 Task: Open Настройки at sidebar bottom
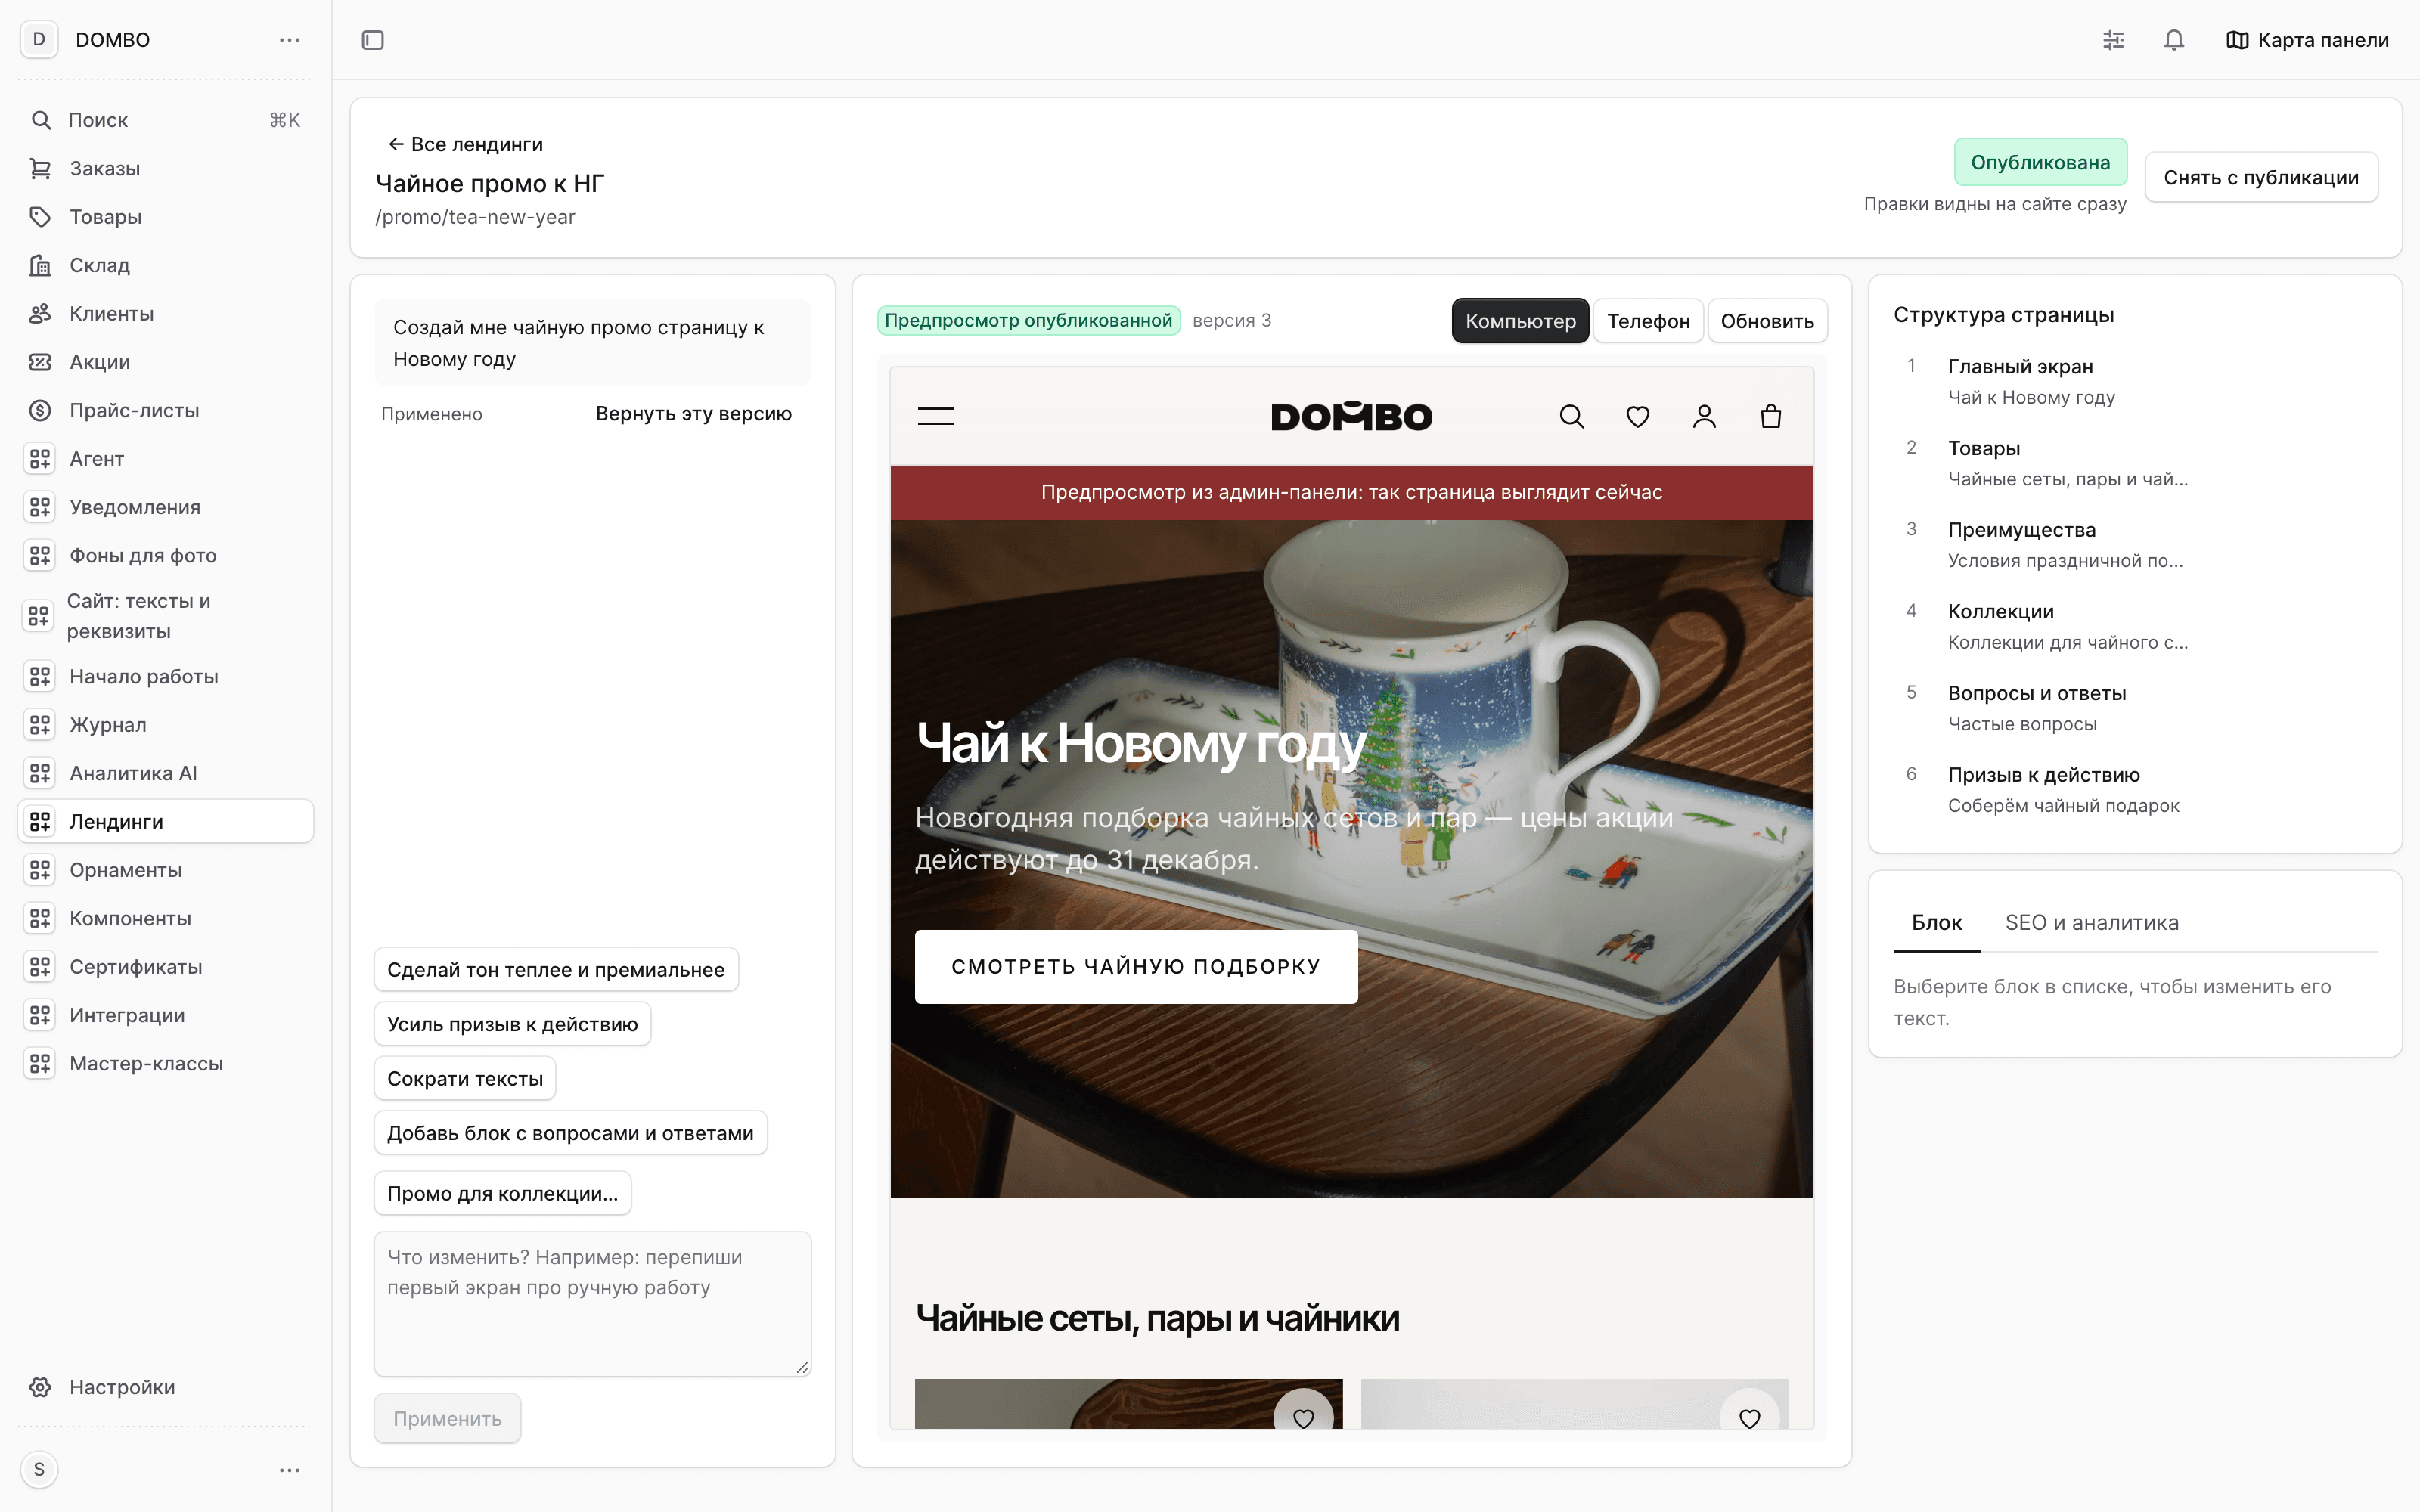pyautogui.click(x=166, y=1387)
